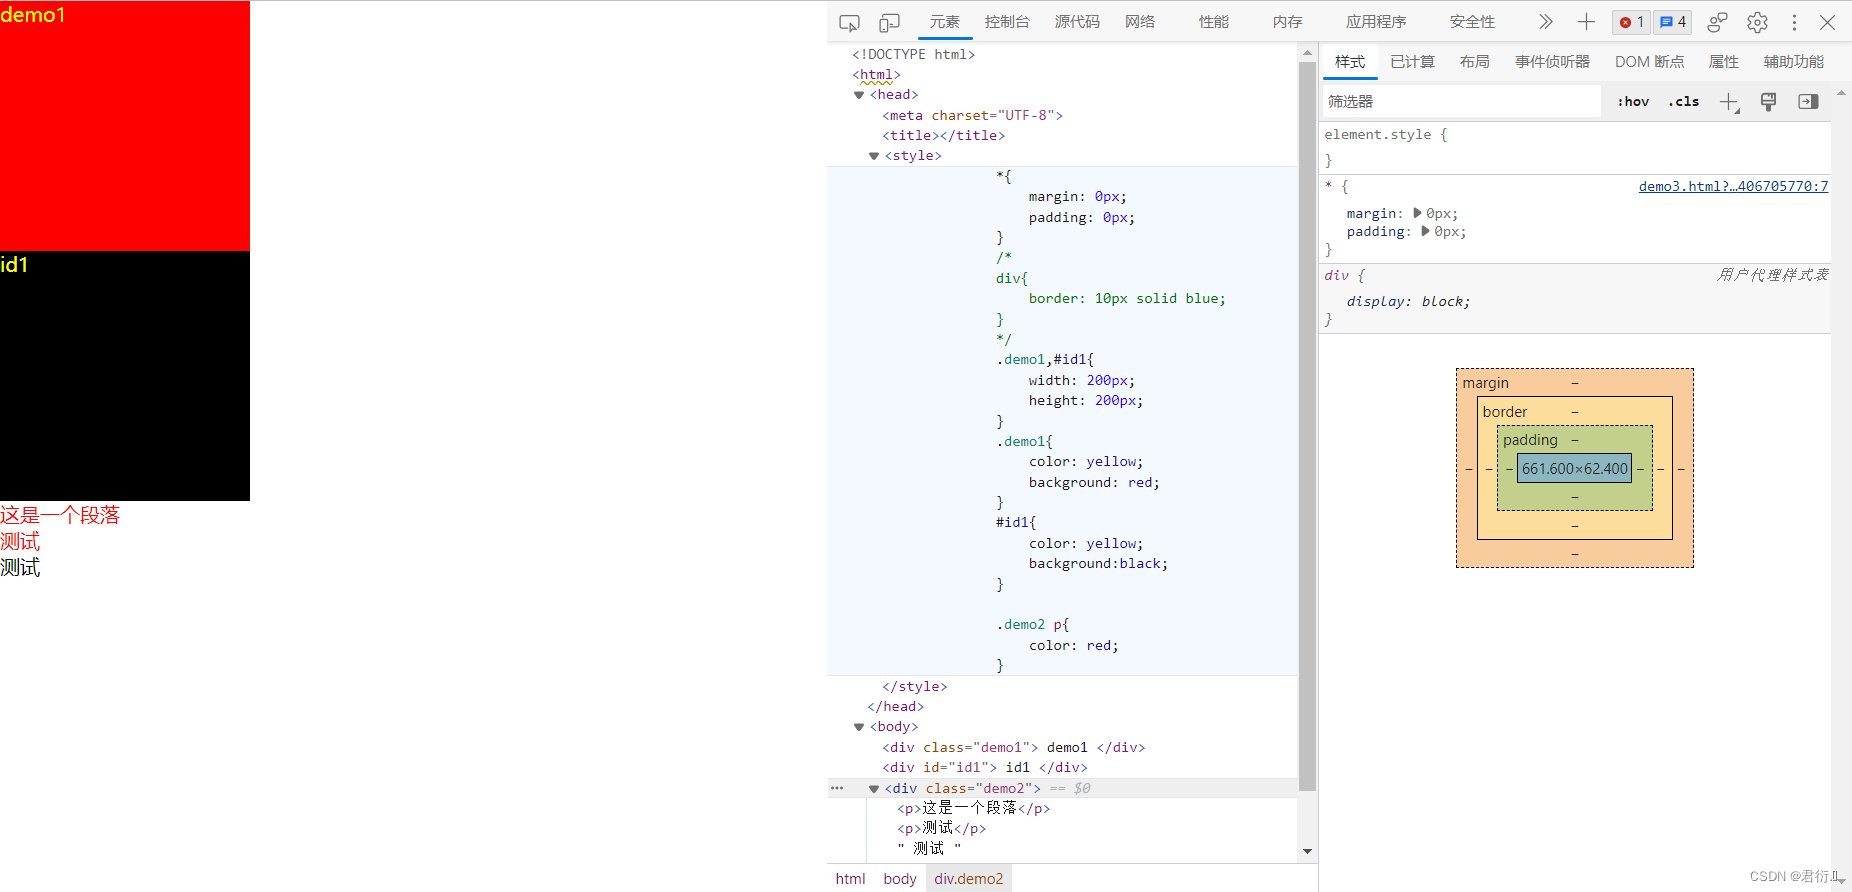Collapse the head node in DOM tree
This screenshot has height=892, width=1852.
click(859, 95)
